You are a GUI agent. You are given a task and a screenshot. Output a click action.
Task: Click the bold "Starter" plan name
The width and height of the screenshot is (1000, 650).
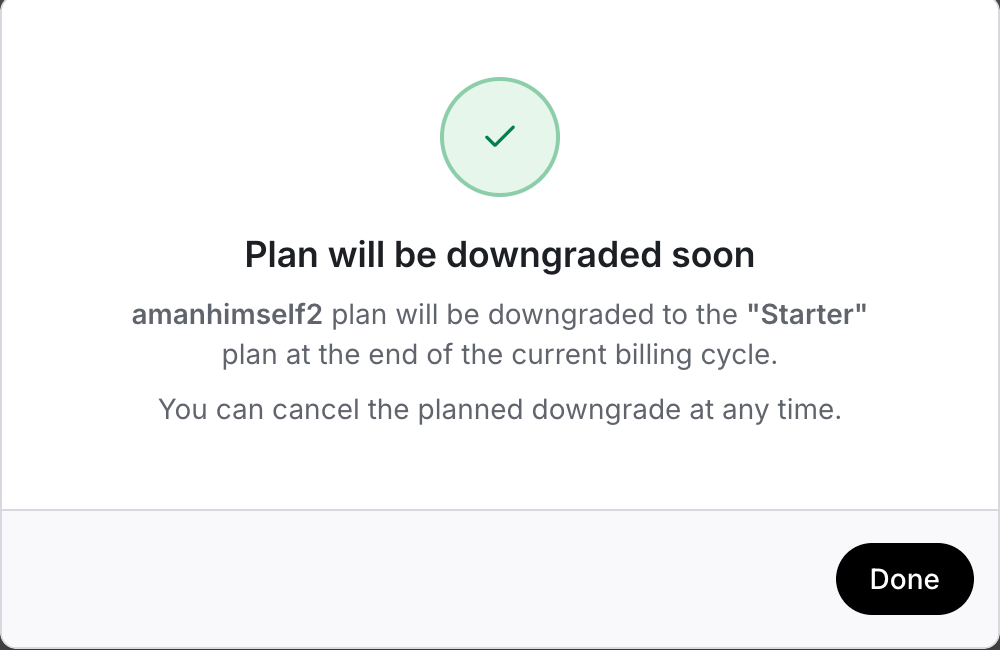pyautogui.click(x=807, y=315)
